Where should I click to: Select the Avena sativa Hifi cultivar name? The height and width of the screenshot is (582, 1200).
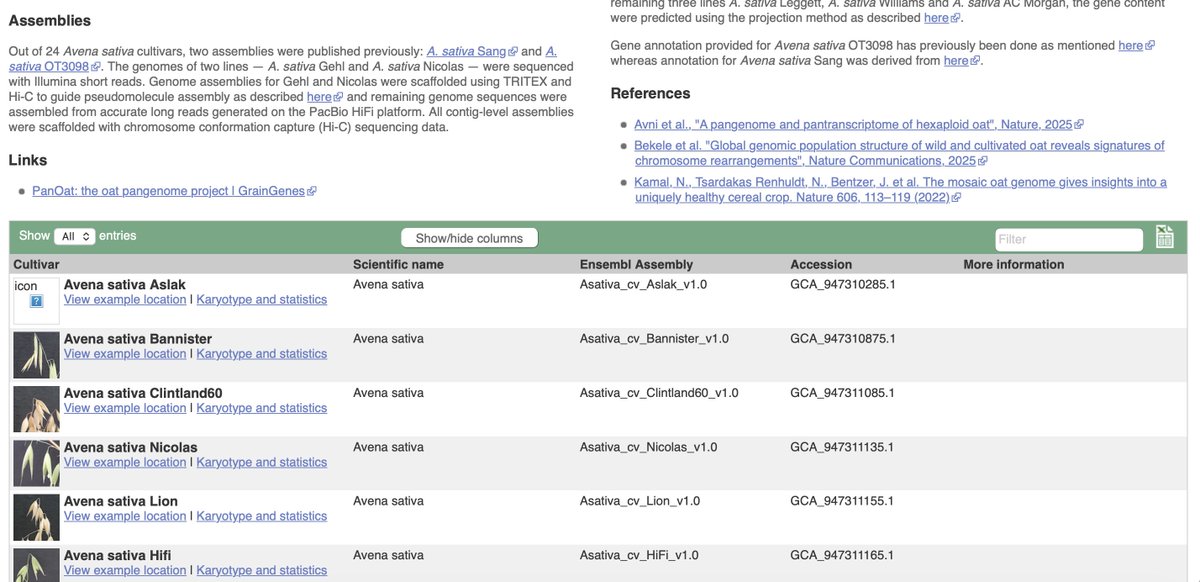(x=119, y=555)
